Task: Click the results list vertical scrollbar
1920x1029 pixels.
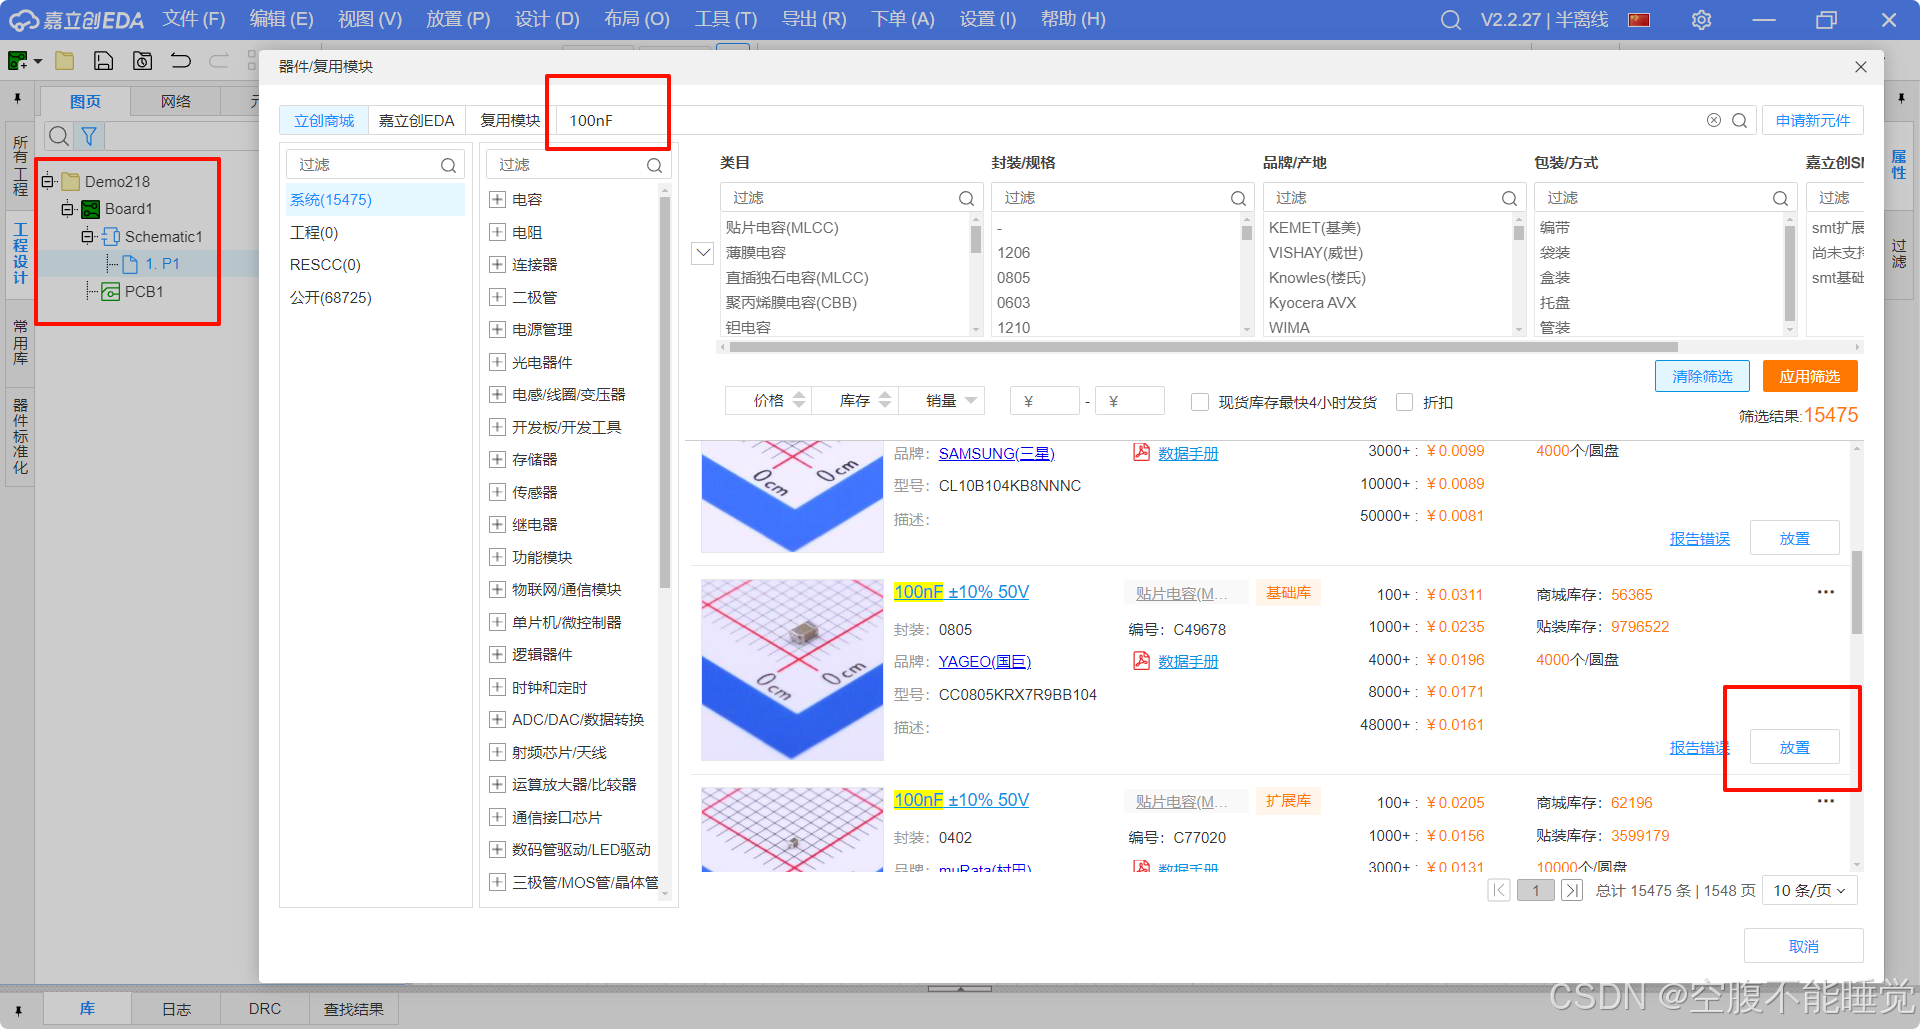Action: coord(1857,592)
